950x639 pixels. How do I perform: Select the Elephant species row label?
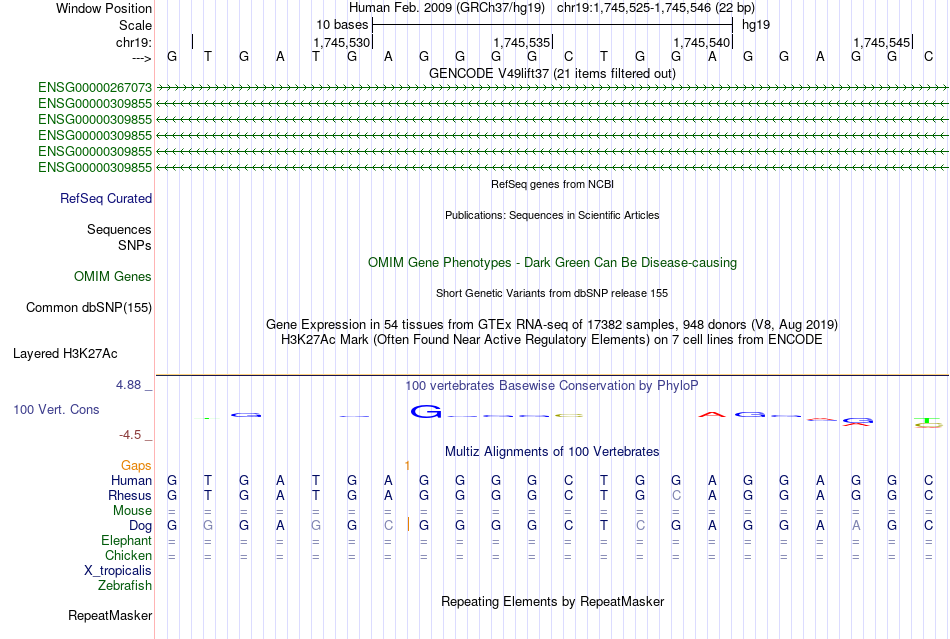pos(127,540)
